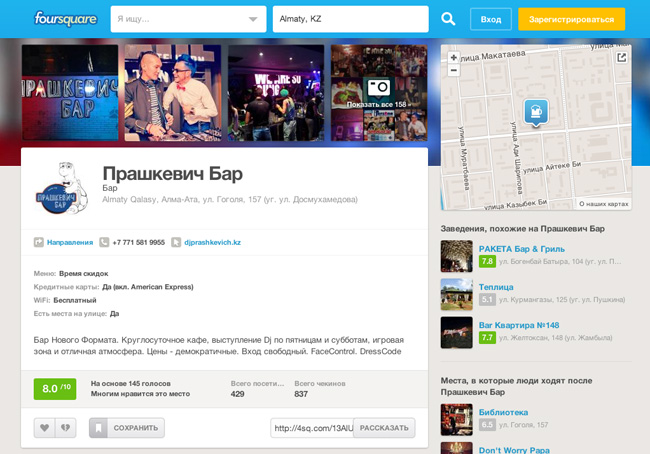Click 'О наших картах' on the map
This screenshot has width=650, height=454.
pos(604,204)
